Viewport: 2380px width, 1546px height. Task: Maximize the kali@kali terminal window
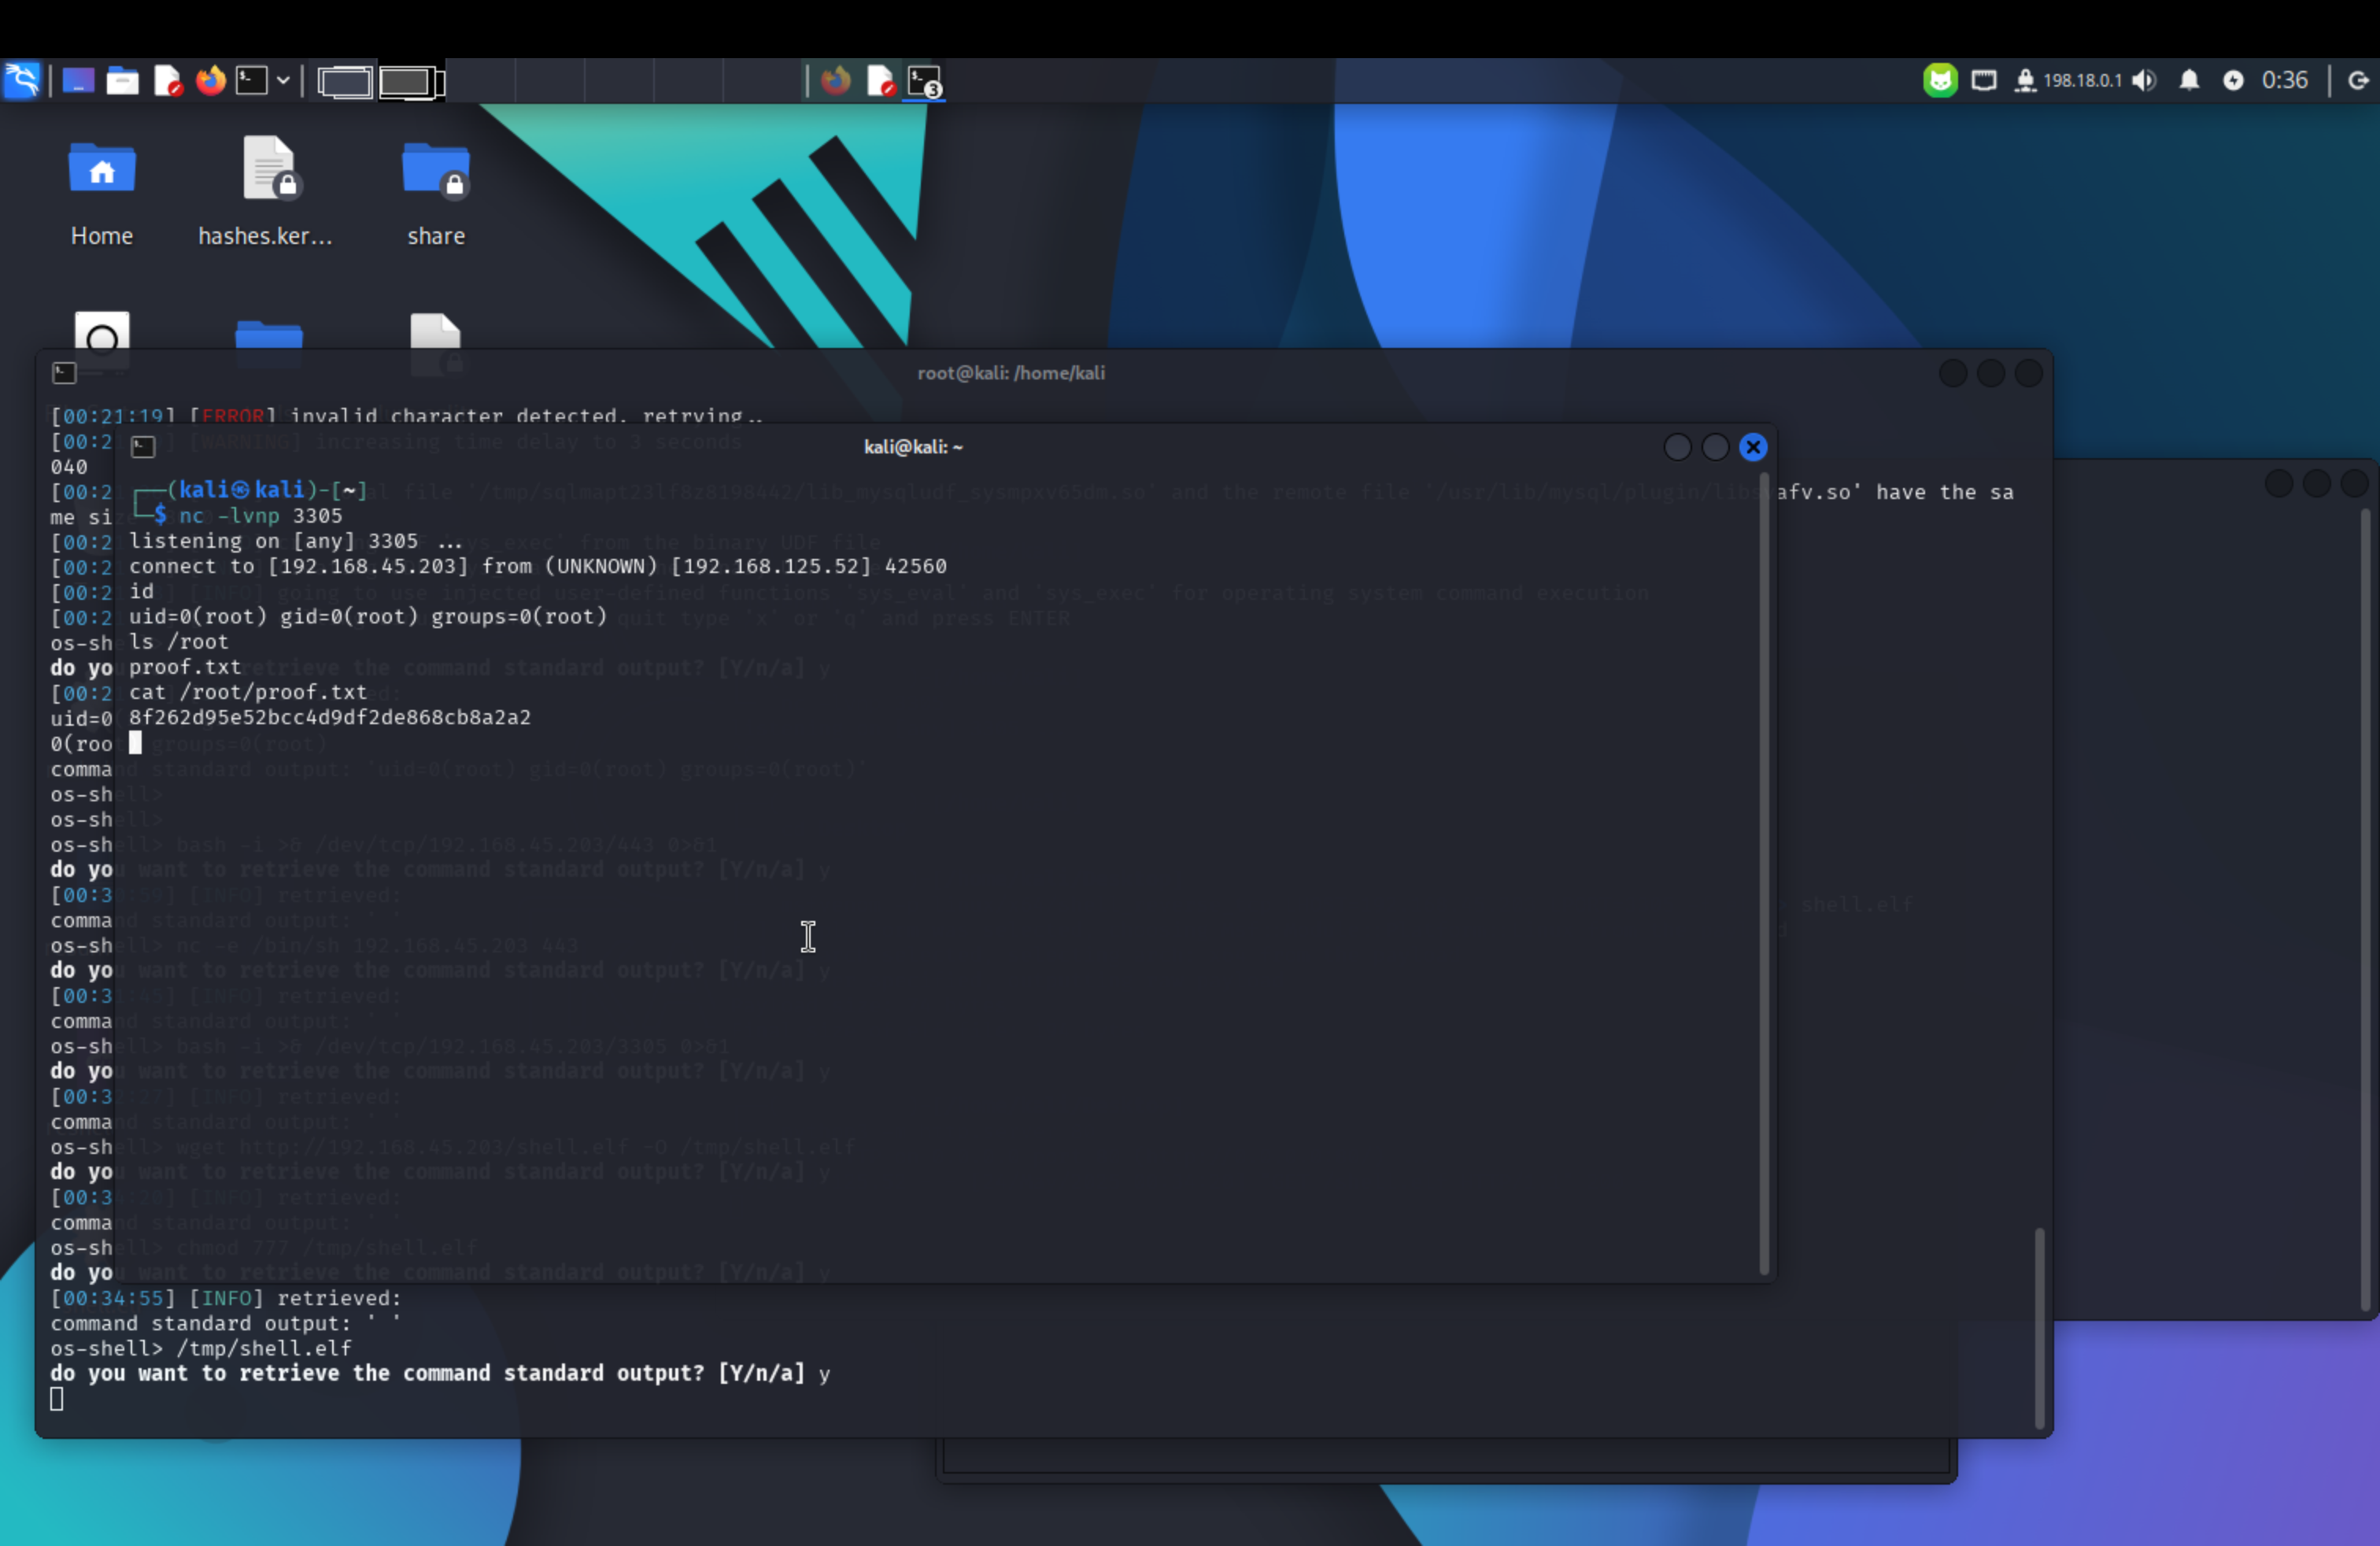point(1715,447)
